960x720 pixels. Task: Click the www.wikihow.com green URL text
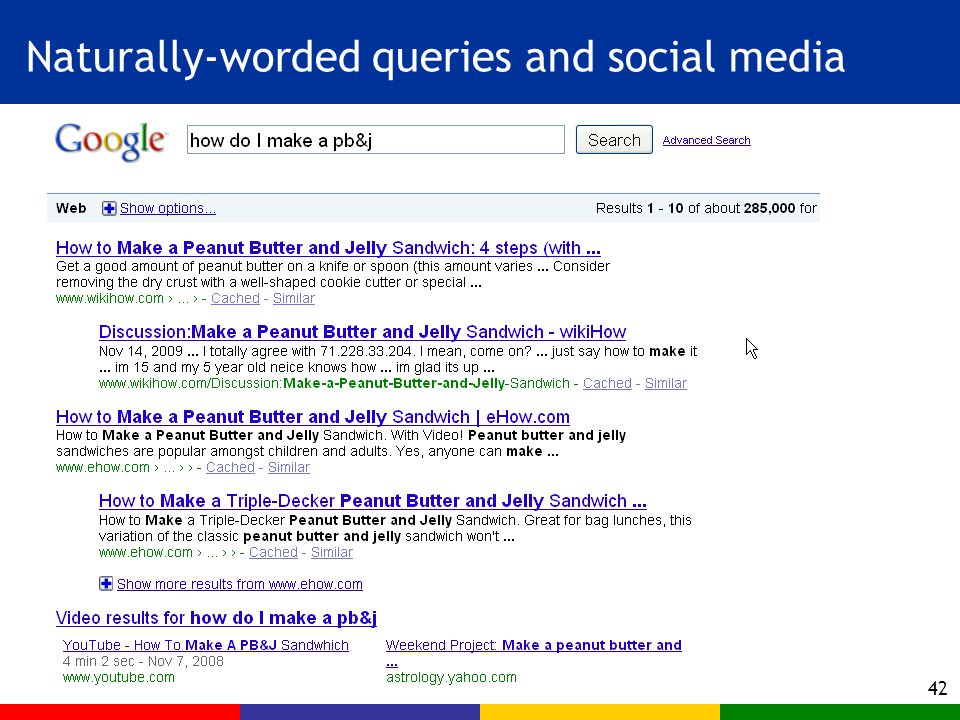pos(110,299)
